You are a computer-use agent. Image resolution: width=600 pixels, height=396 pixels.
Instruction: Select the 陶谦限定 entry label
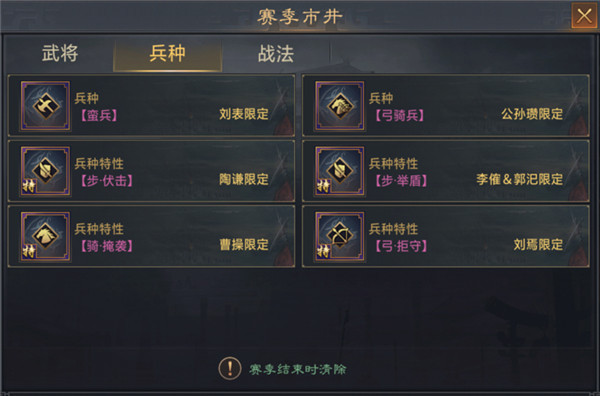pos(244,179)
